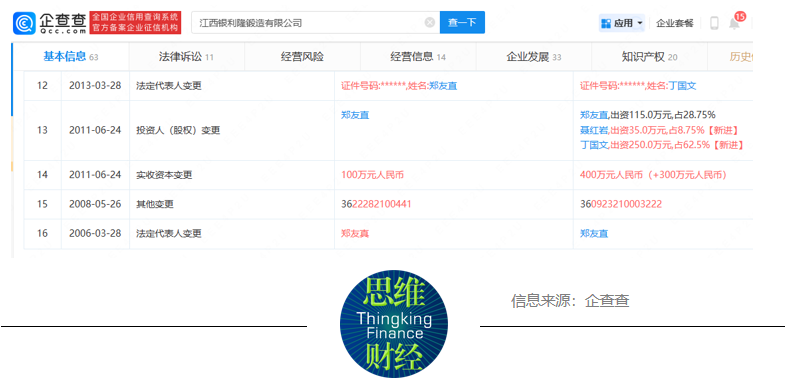This screenshot has height=387, width=785.
Task: Switch to the 企业发展 tab
Action: click(534, 57)
